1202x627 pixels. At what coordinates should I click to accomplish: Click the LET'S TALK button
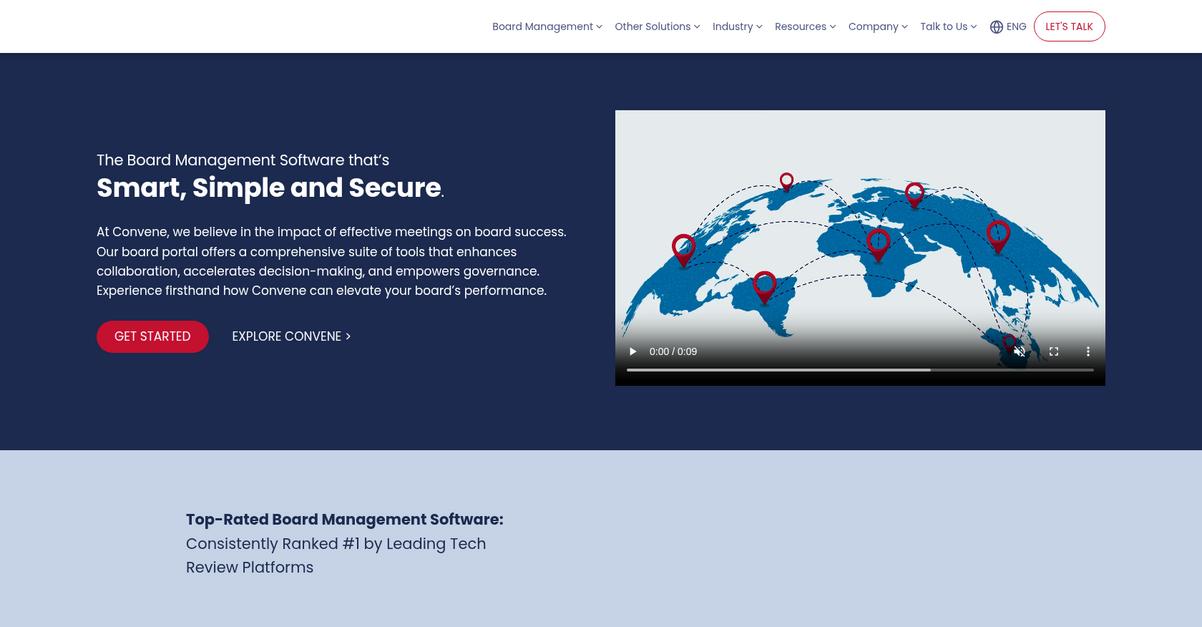point(1069,27)
